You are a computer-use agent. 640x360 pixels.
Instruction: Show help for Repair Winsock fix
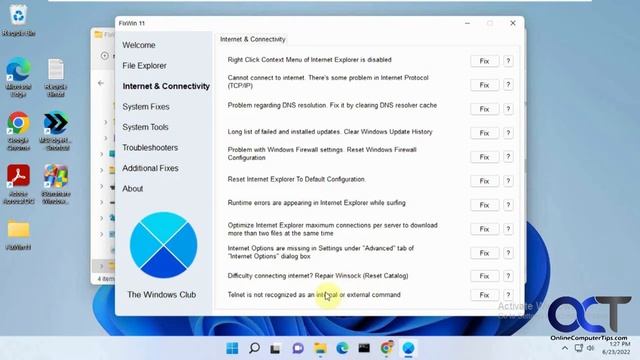pos(508,276)
